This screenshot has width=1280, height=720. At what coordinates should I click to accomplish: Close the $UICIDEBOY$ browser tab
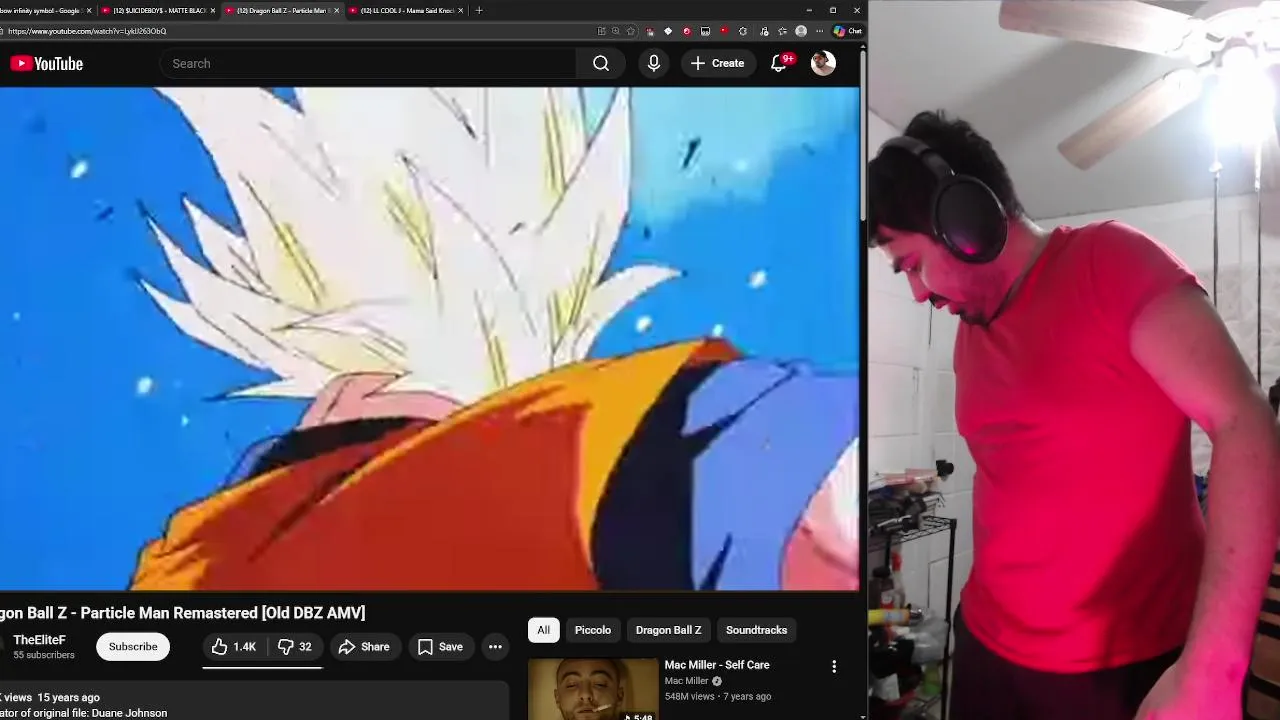click(213, 10)
